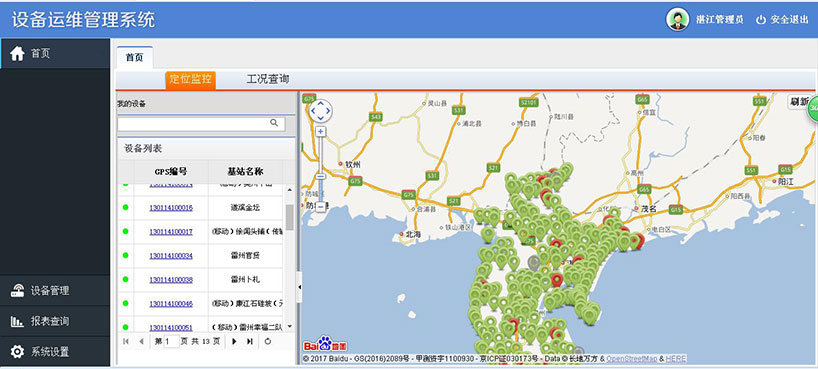The height and width of the screenshot is (369, 818).
Task: Open 报表查询 in the sidebar
Action: [x=55, y=321]
